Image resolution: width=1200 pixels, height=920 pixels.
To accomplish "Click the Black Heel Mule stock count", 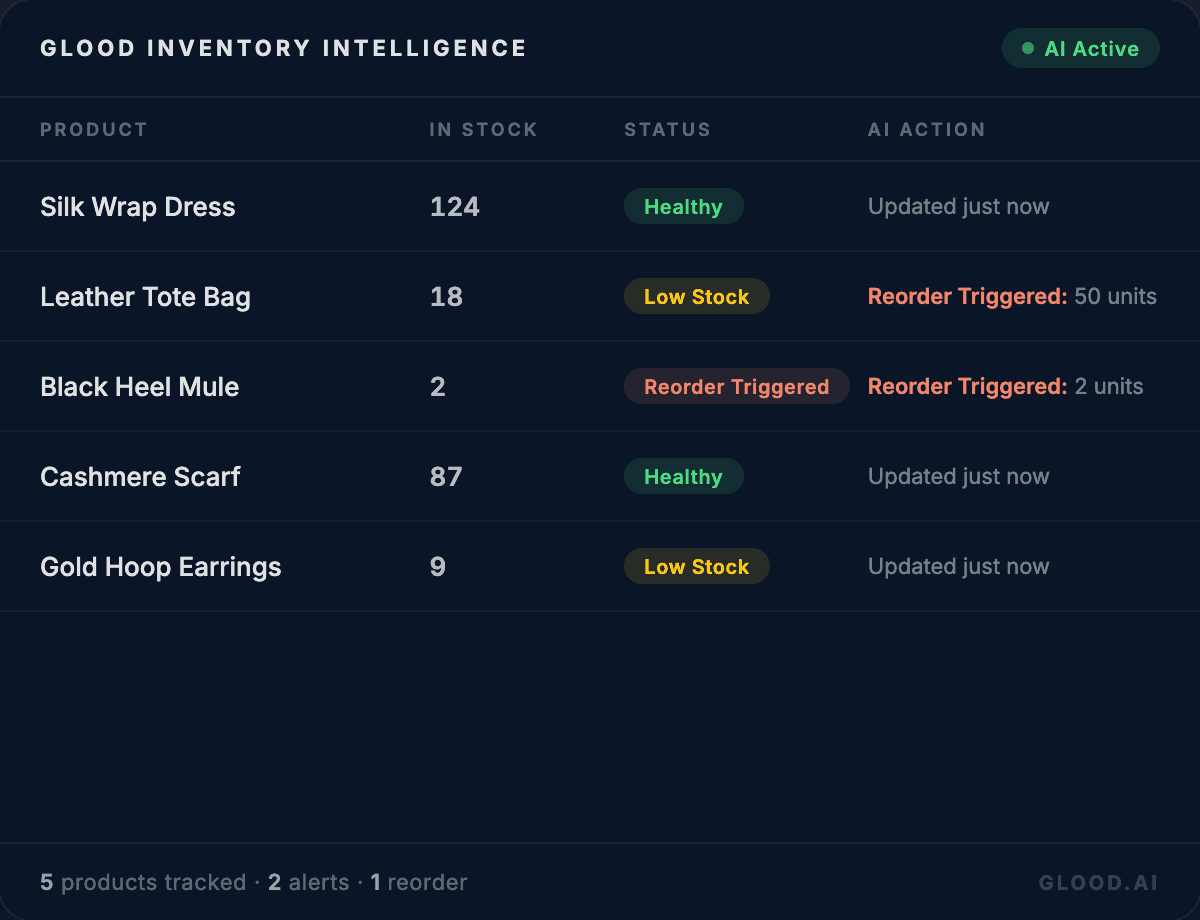I will pos(438,387).
